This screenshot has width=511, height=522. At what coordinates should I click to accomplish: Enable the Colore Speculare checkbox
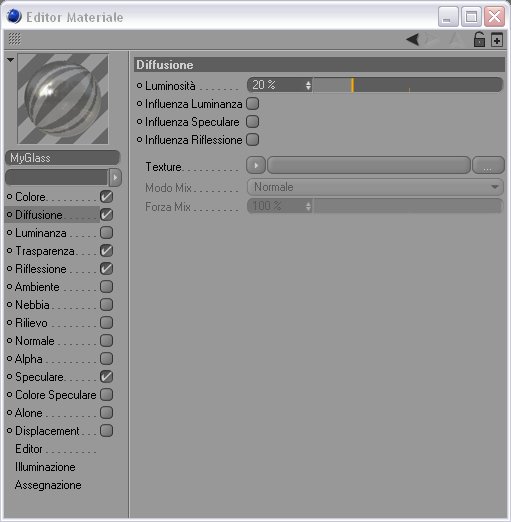(107, 395)
